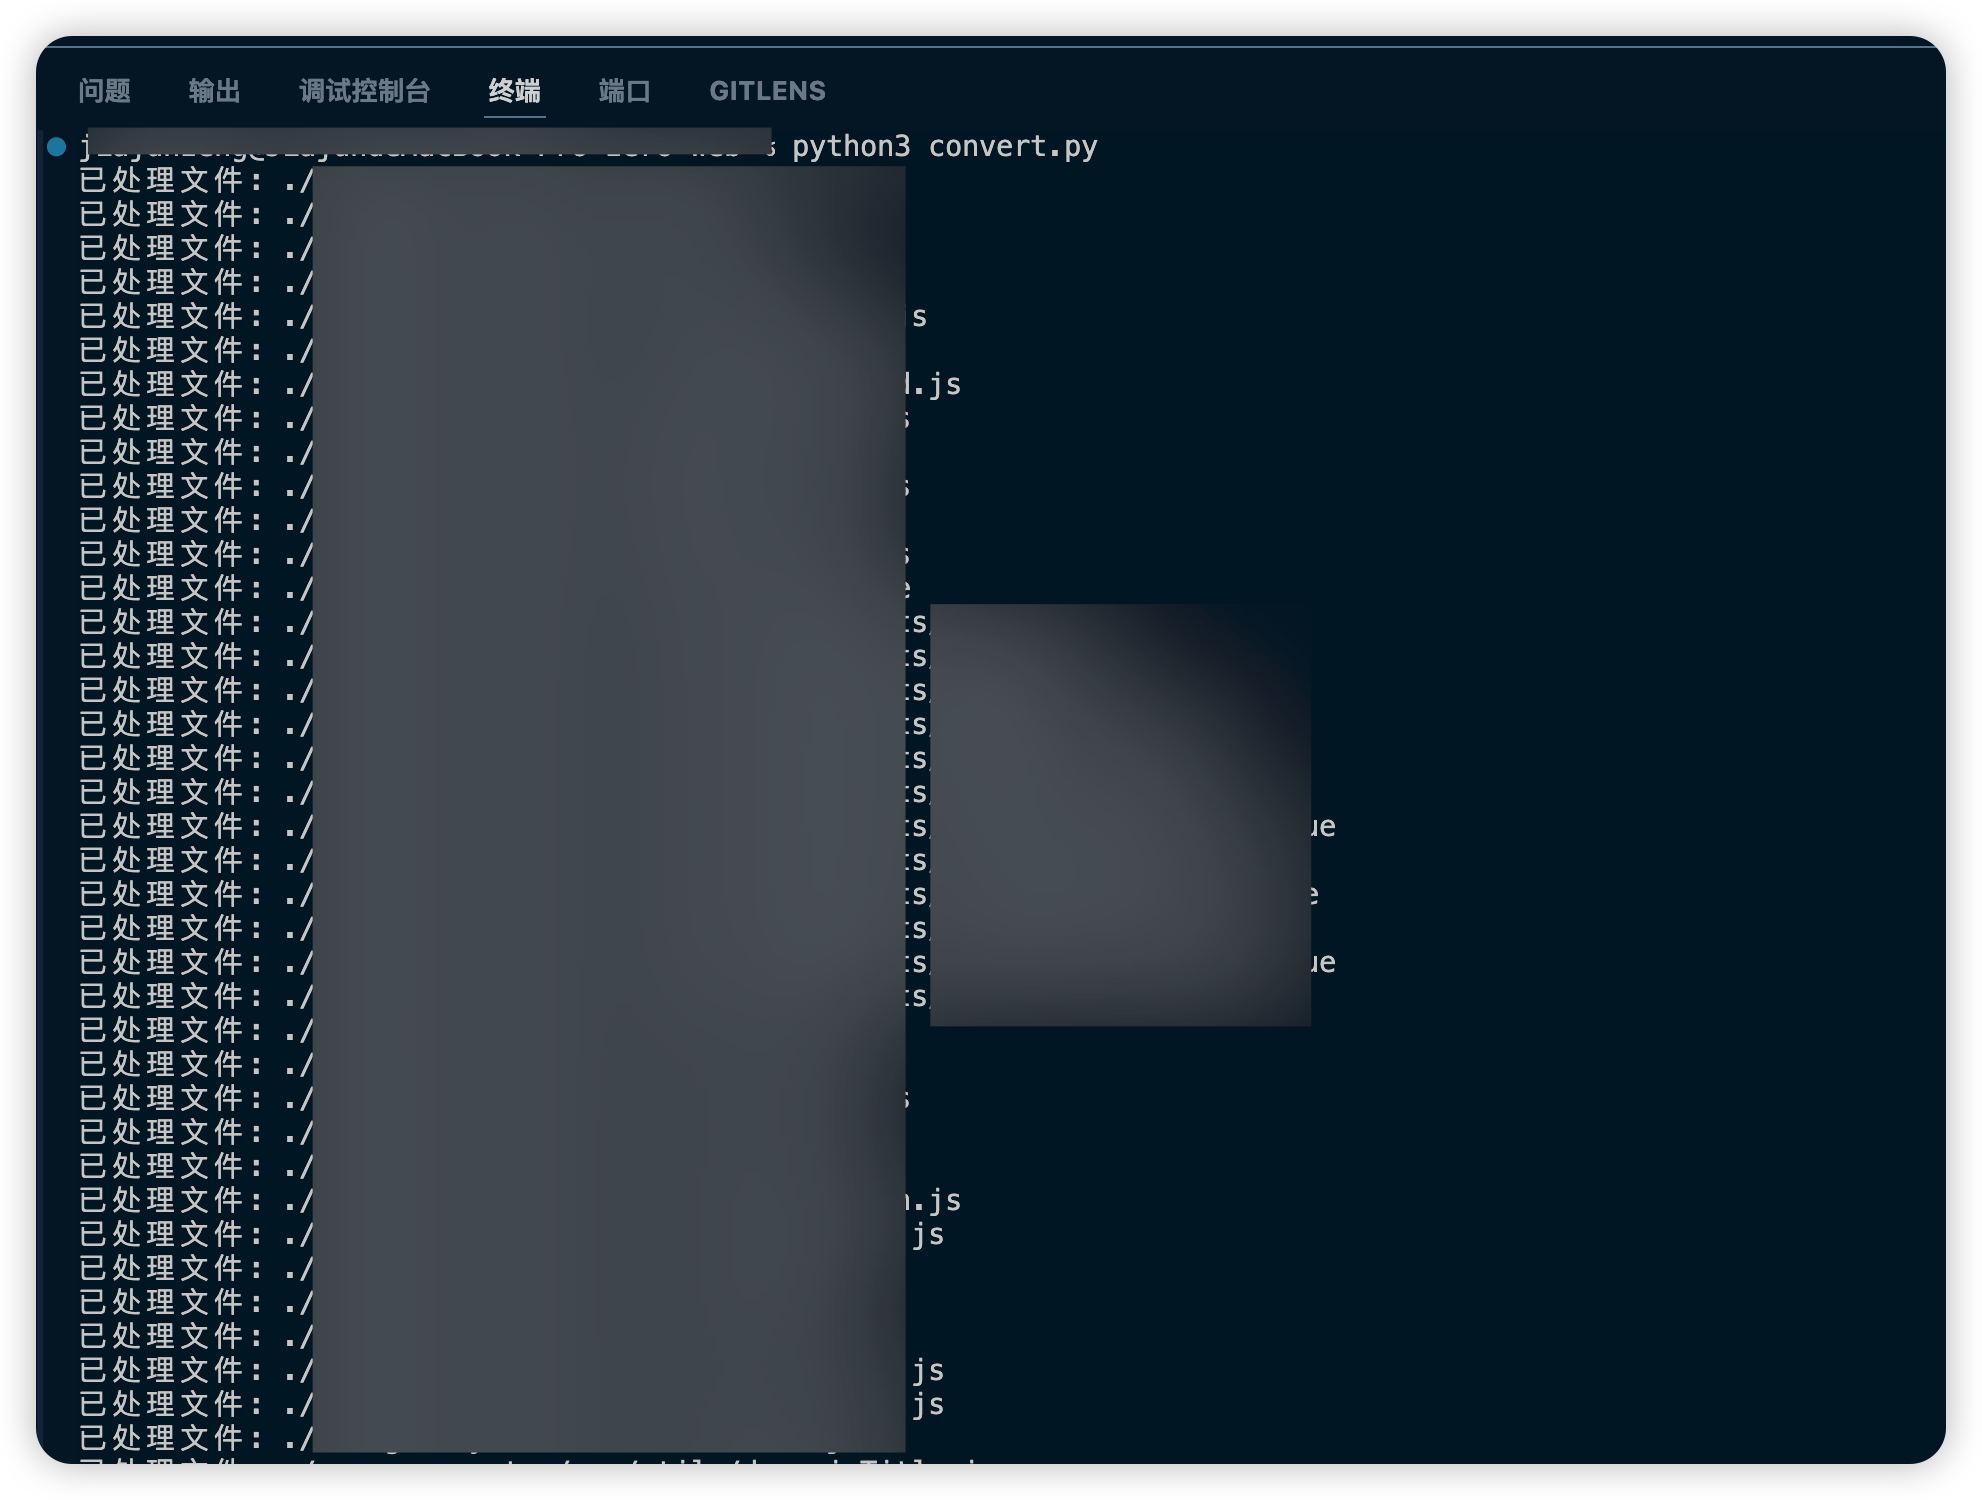This screenshot has width=1982, height=1500.
Task: Click convert.py in the terminal command
Action: pyautogui.click(x=1013, y=147)
